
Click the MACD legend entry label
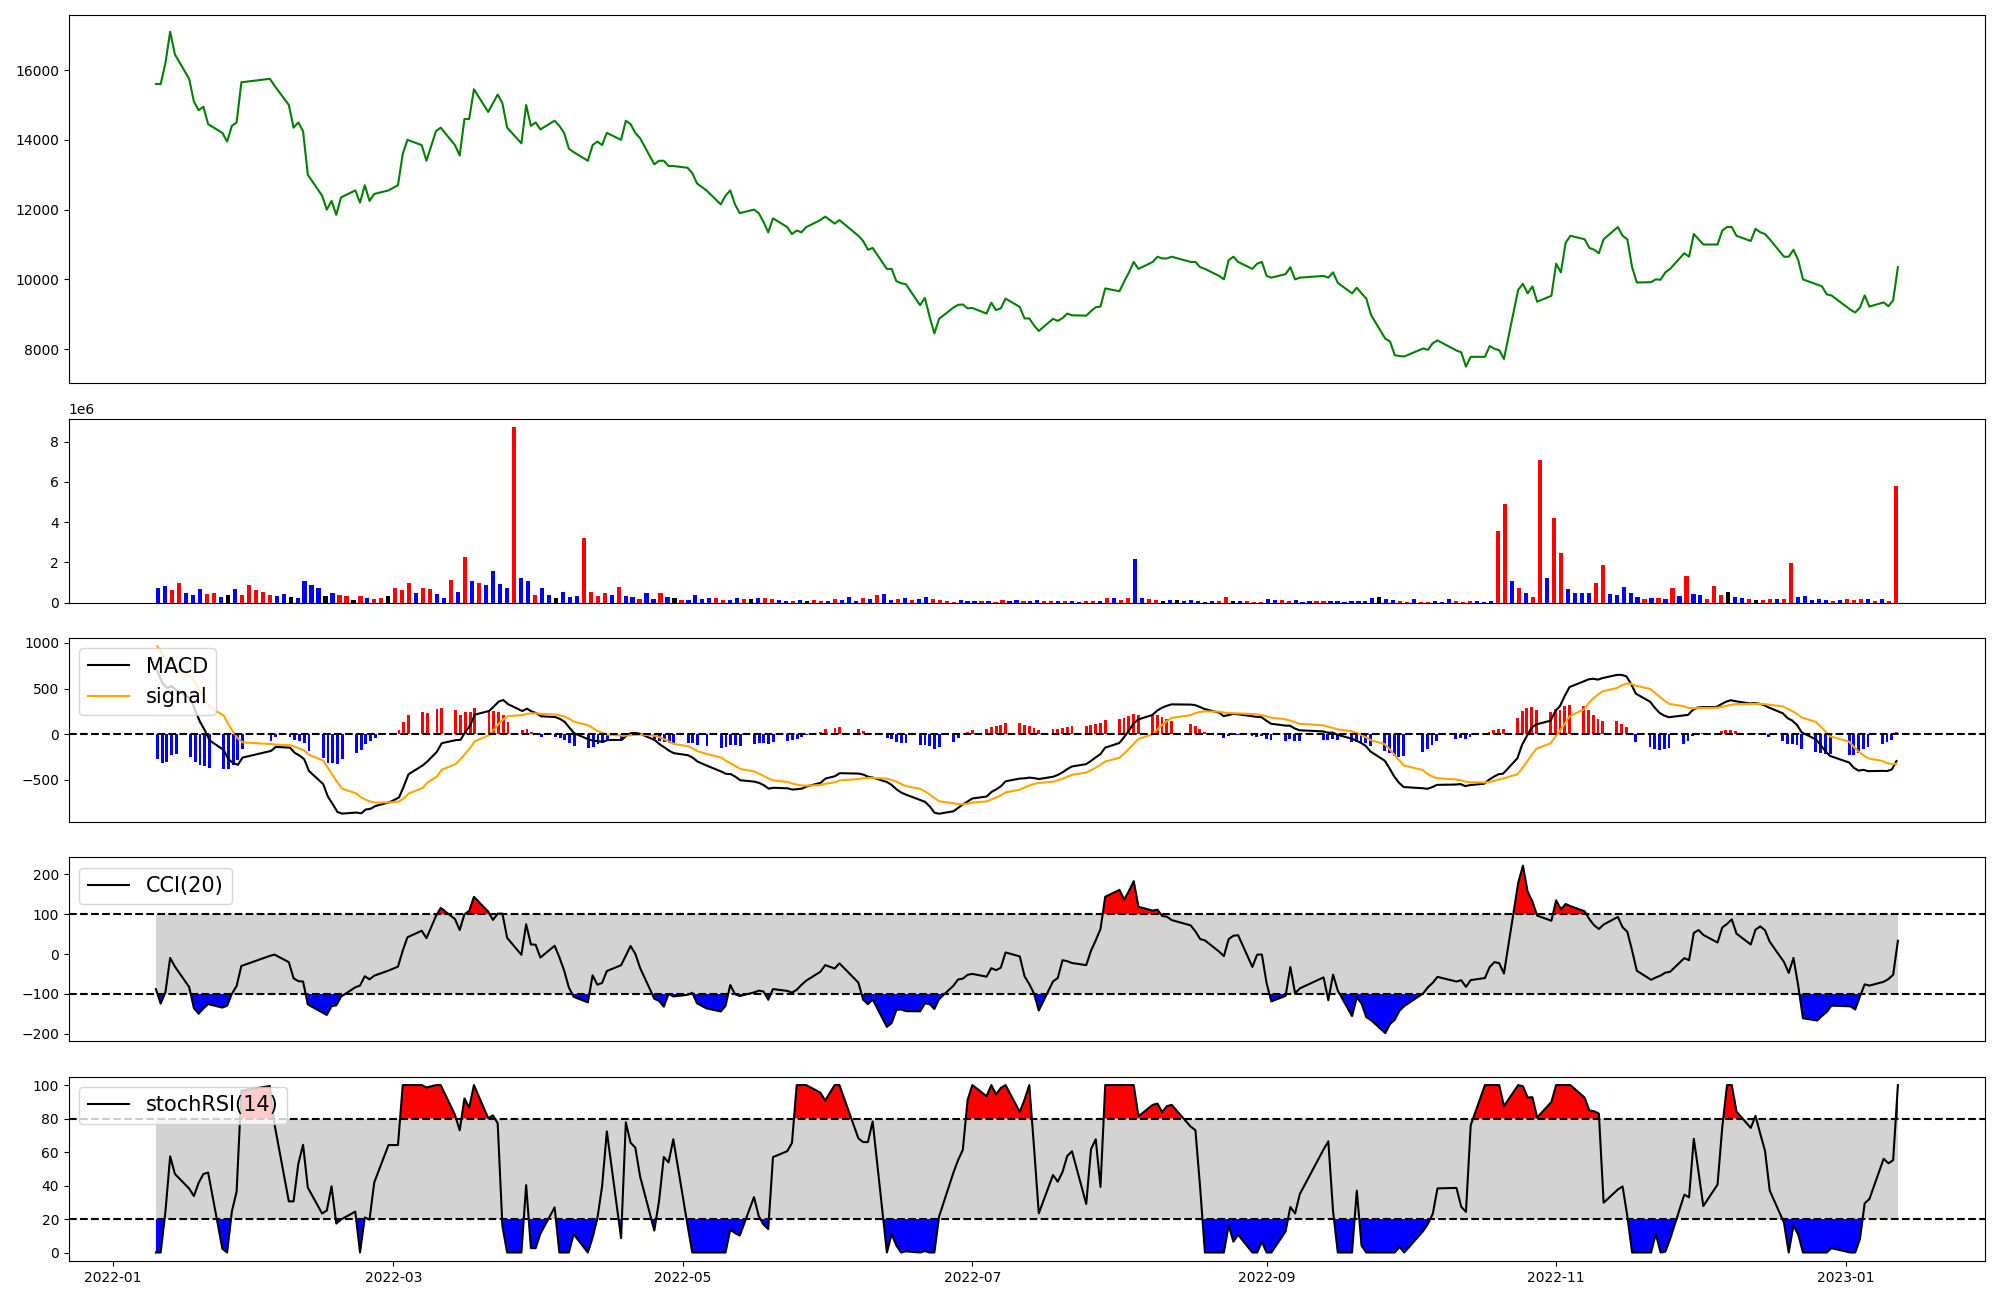[176, 666]
